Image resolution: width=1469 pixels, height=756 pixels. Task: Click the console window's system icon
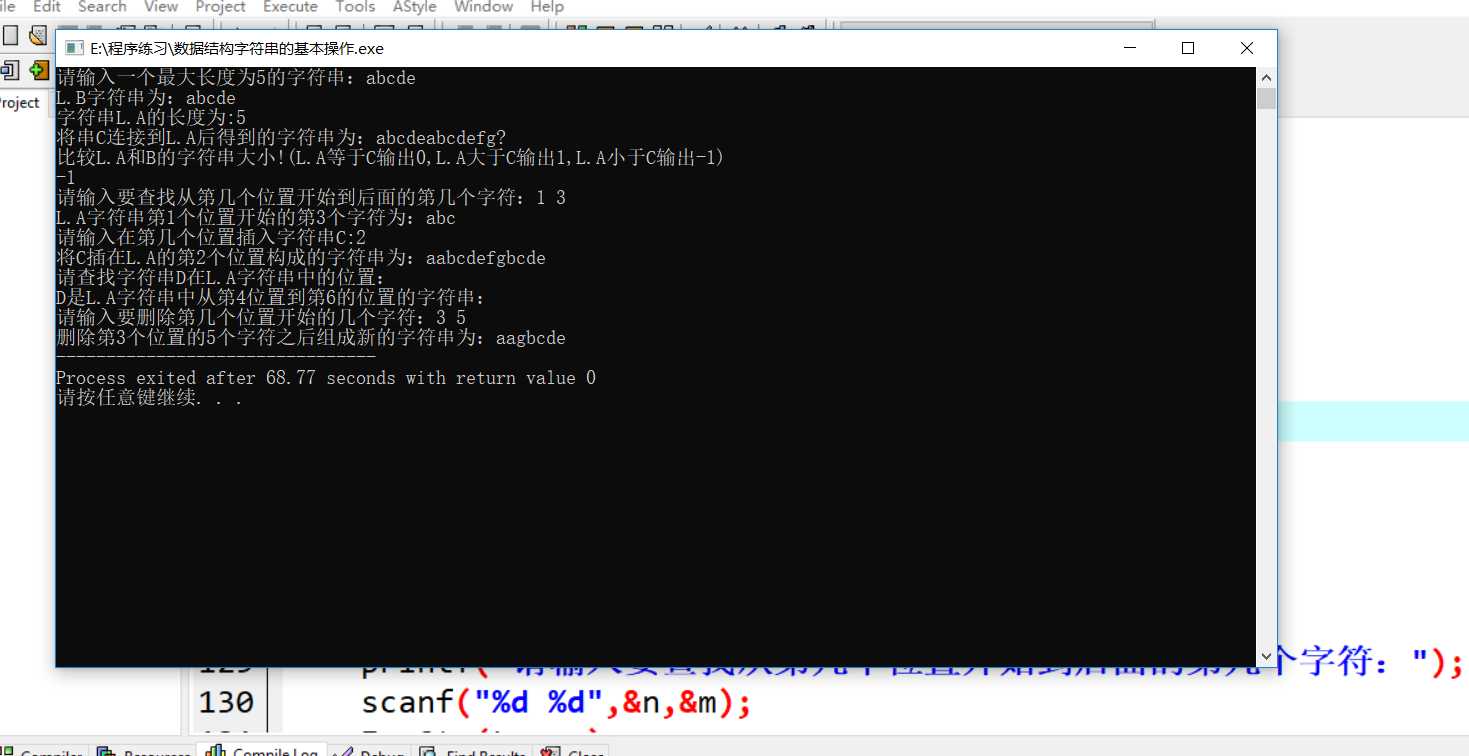[x=73, y=48]
